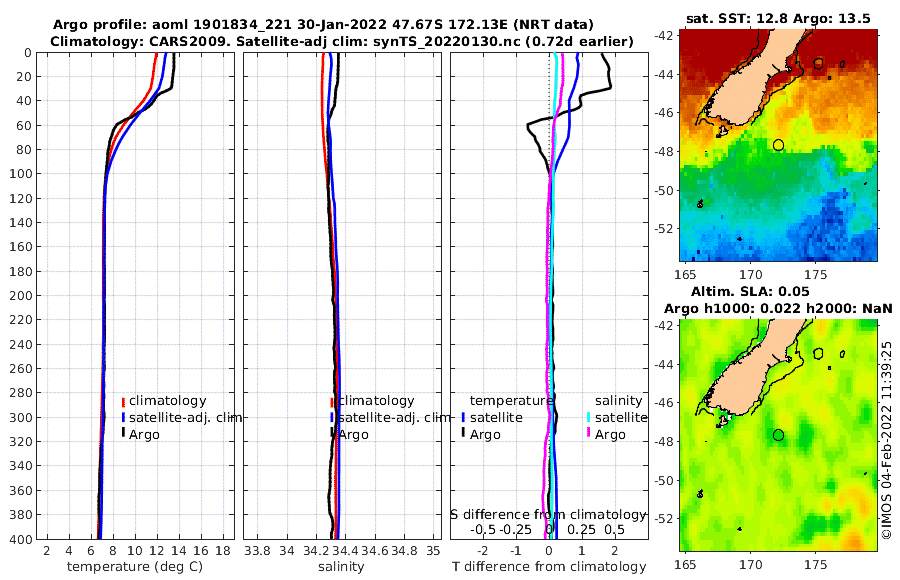Click red climatology marker in salinity panel
Image resolution: width=900 pixels, height=580 pixels.
pos(332,401)
